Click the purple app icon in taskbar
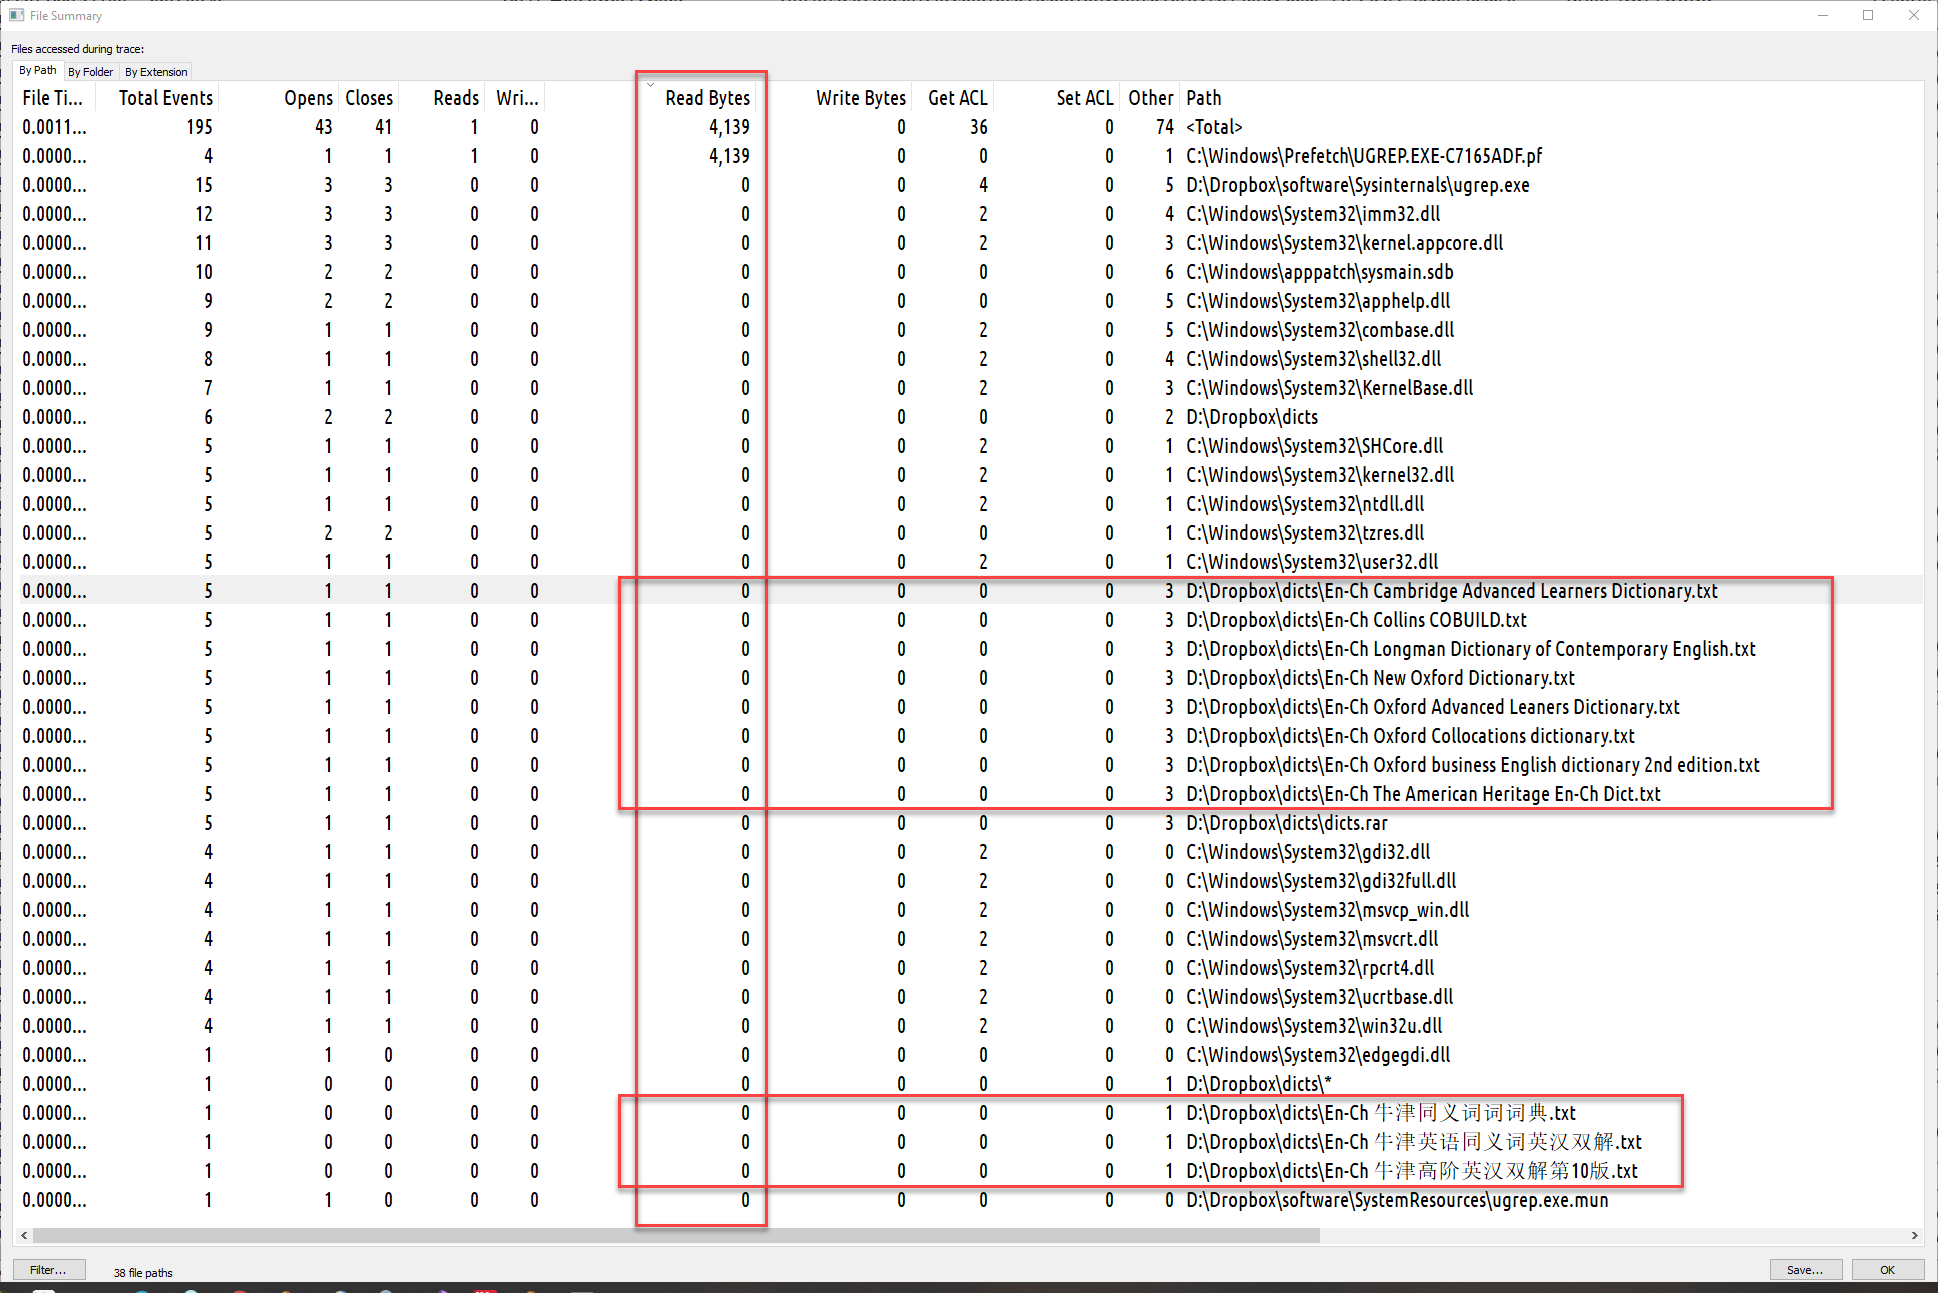This screenshot has width=1938, height=1293. pos(441,1289)
